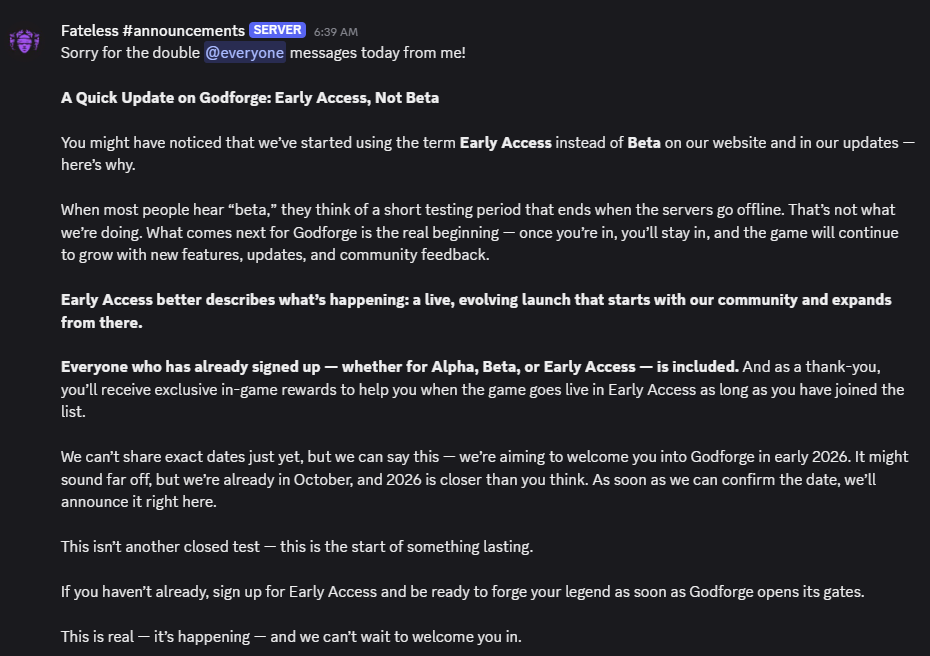This screenshot has height=656, width=930.
Task: Click the "You might have noticed" sentence start
Action: (130, 143)
